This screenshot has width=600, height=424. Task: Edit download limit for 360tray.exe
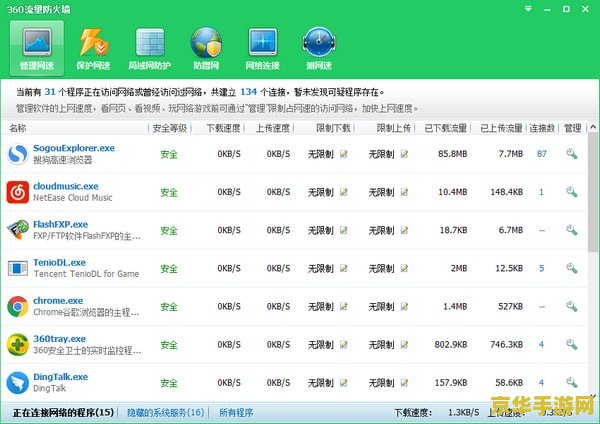[344, 344]
